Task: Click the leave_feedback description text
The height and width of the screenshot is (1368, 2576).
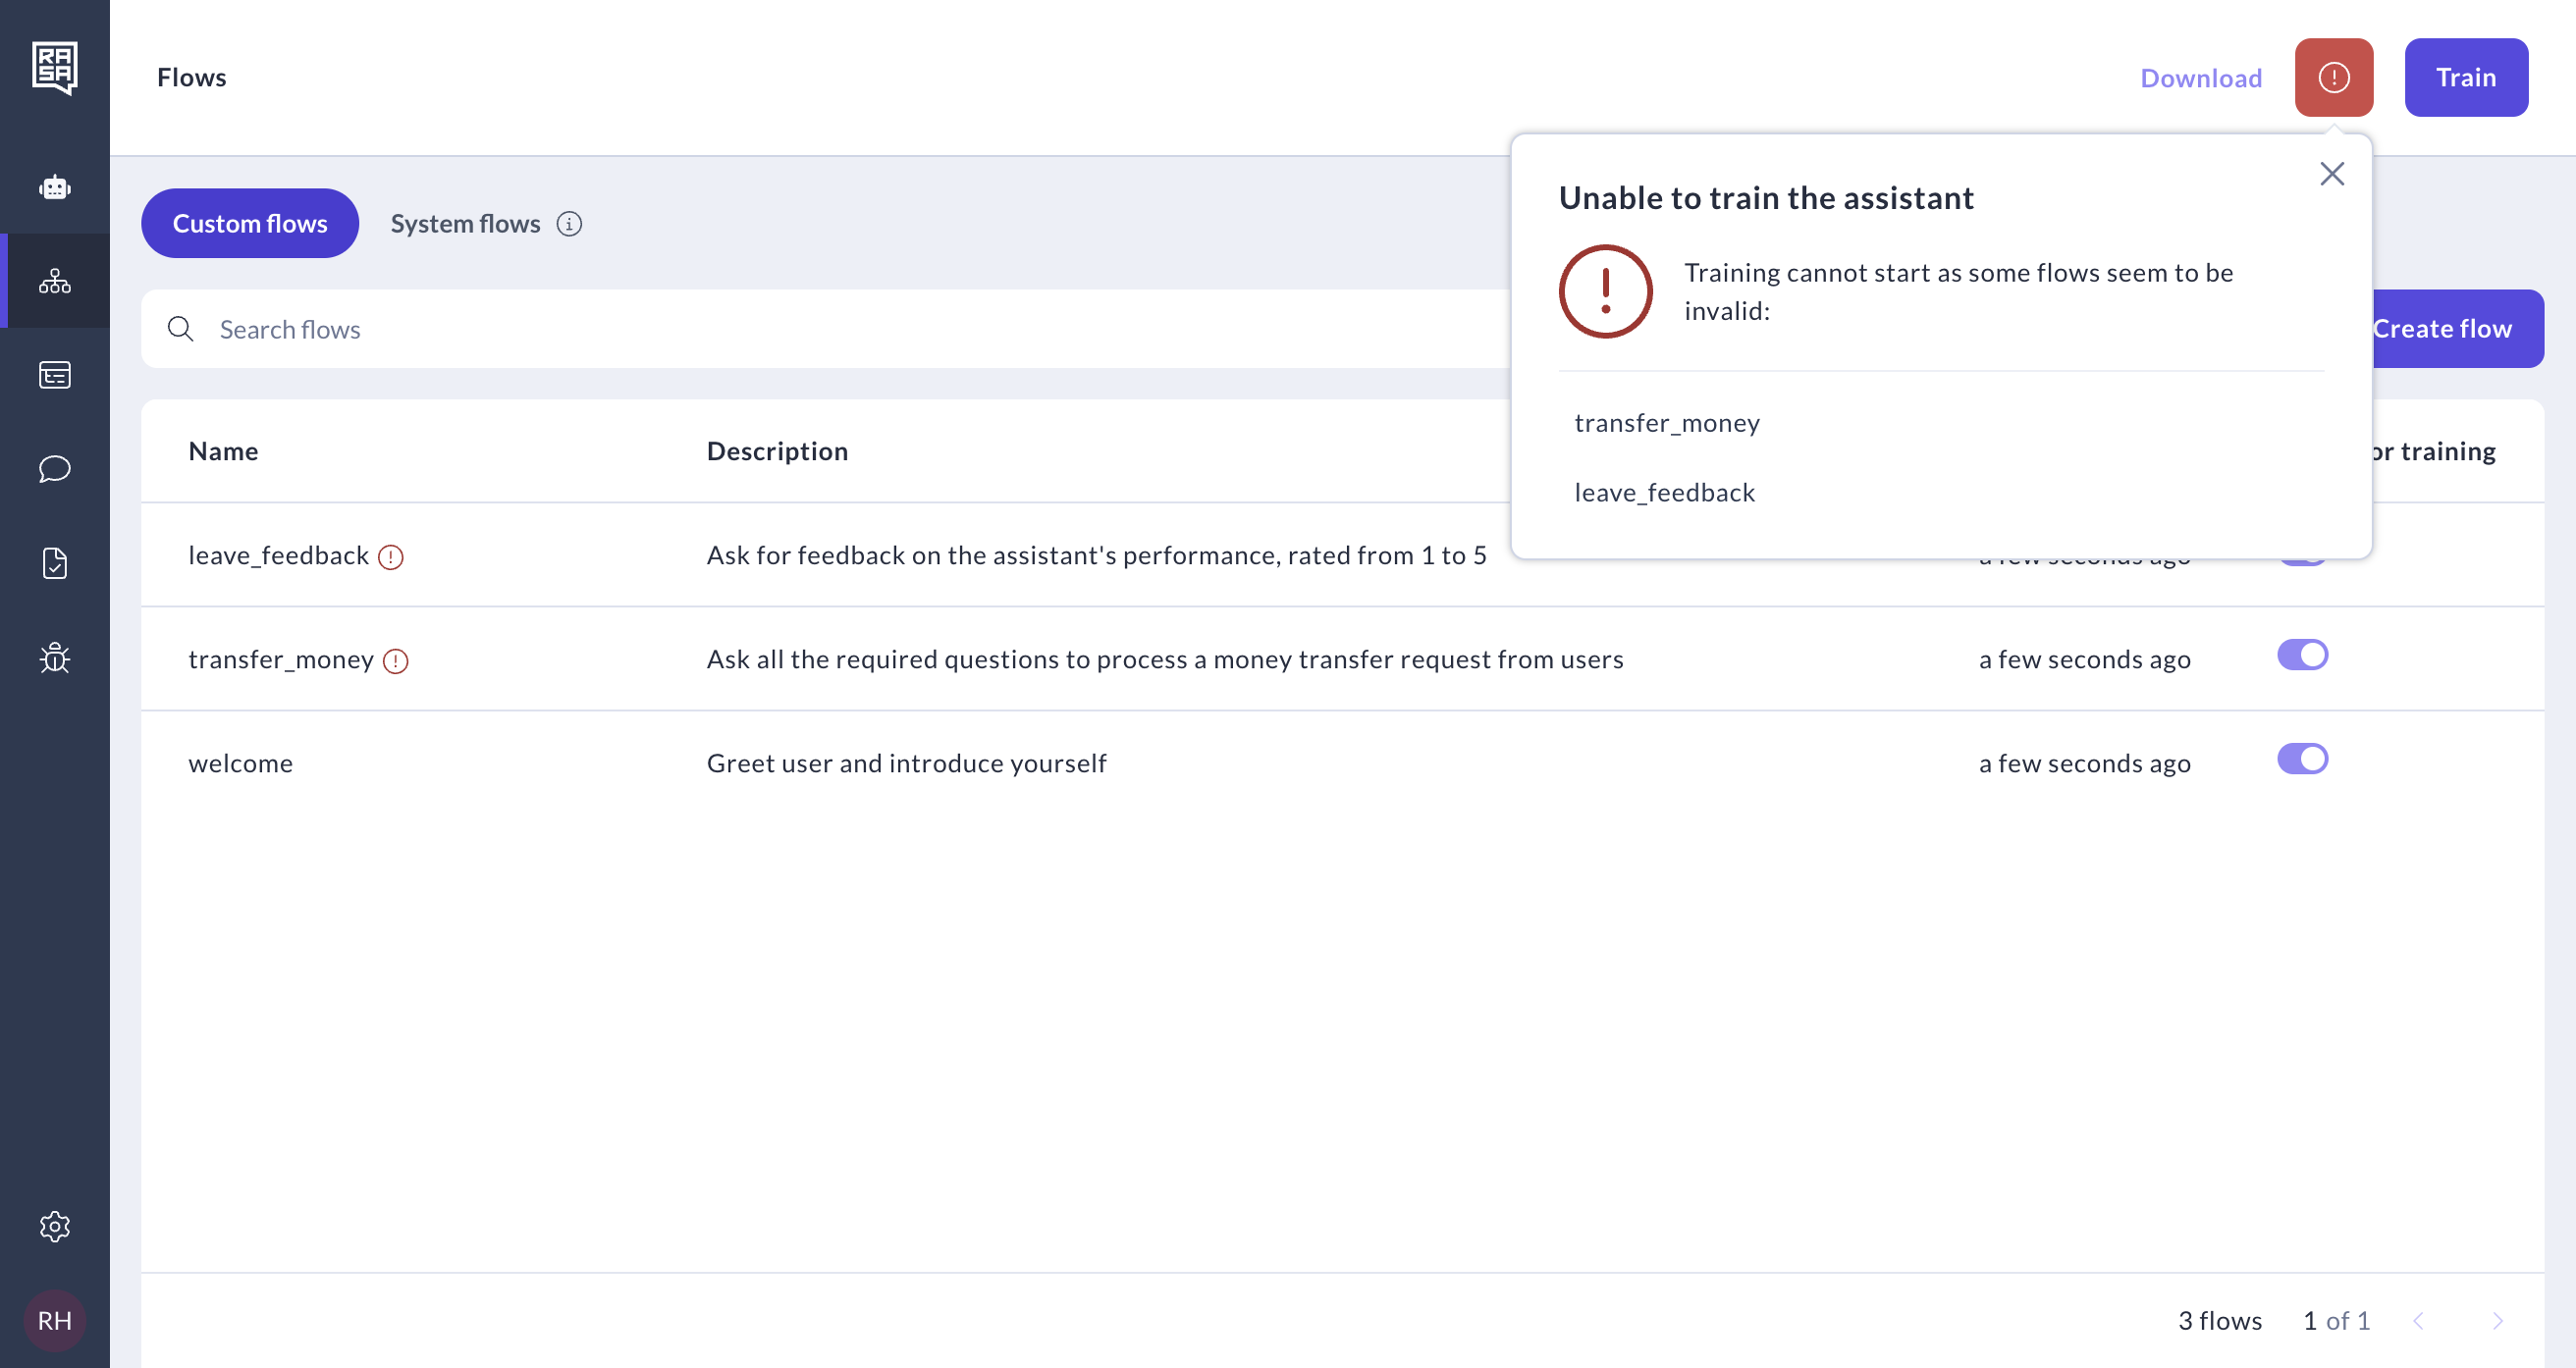Action: pos(1096,555)
